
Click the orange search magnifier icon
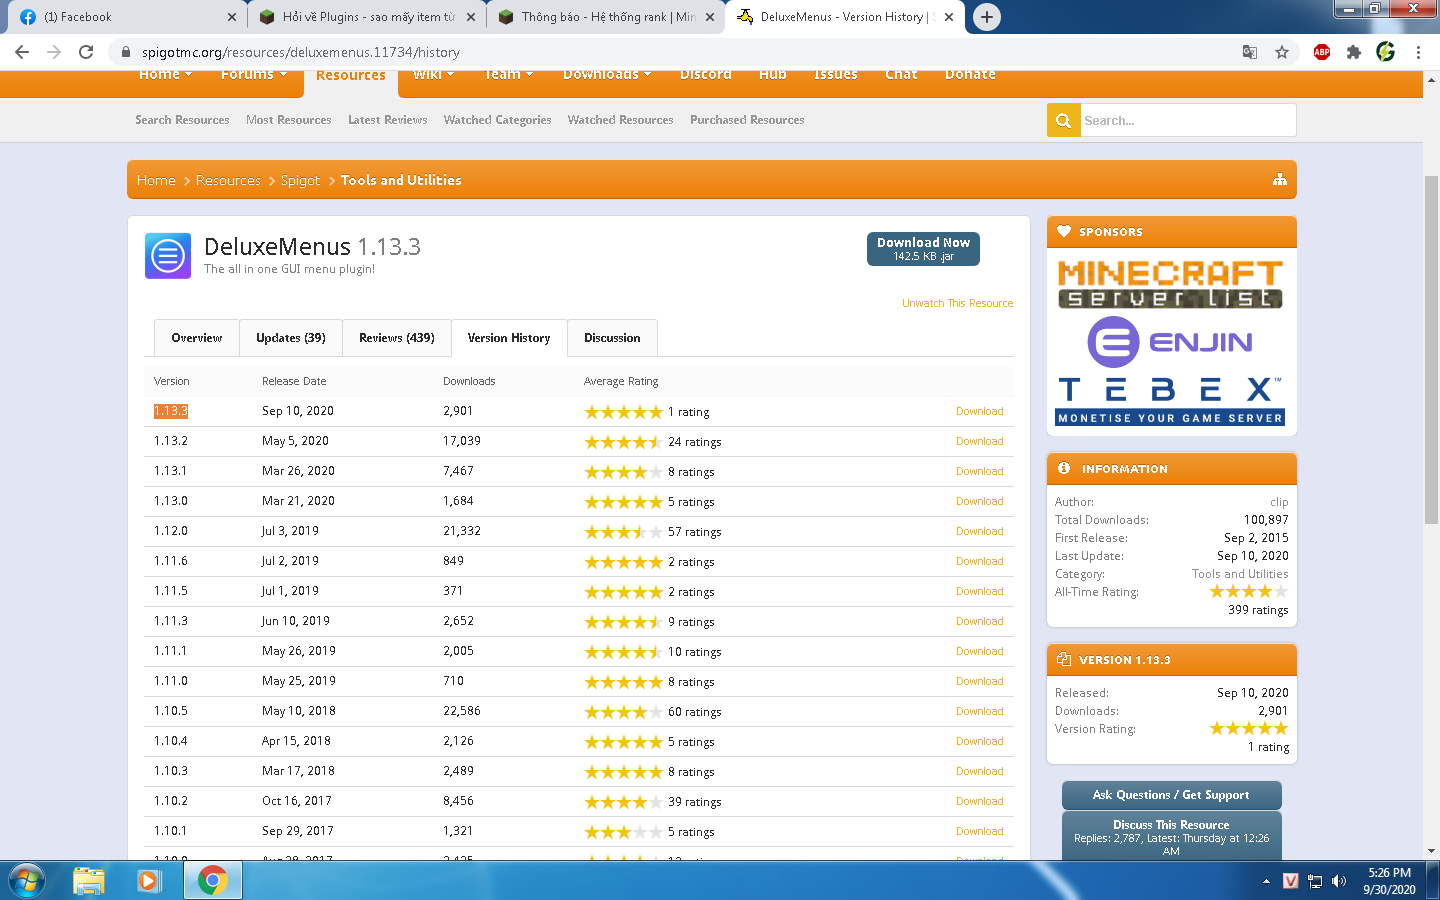[x=1063, y=120]
